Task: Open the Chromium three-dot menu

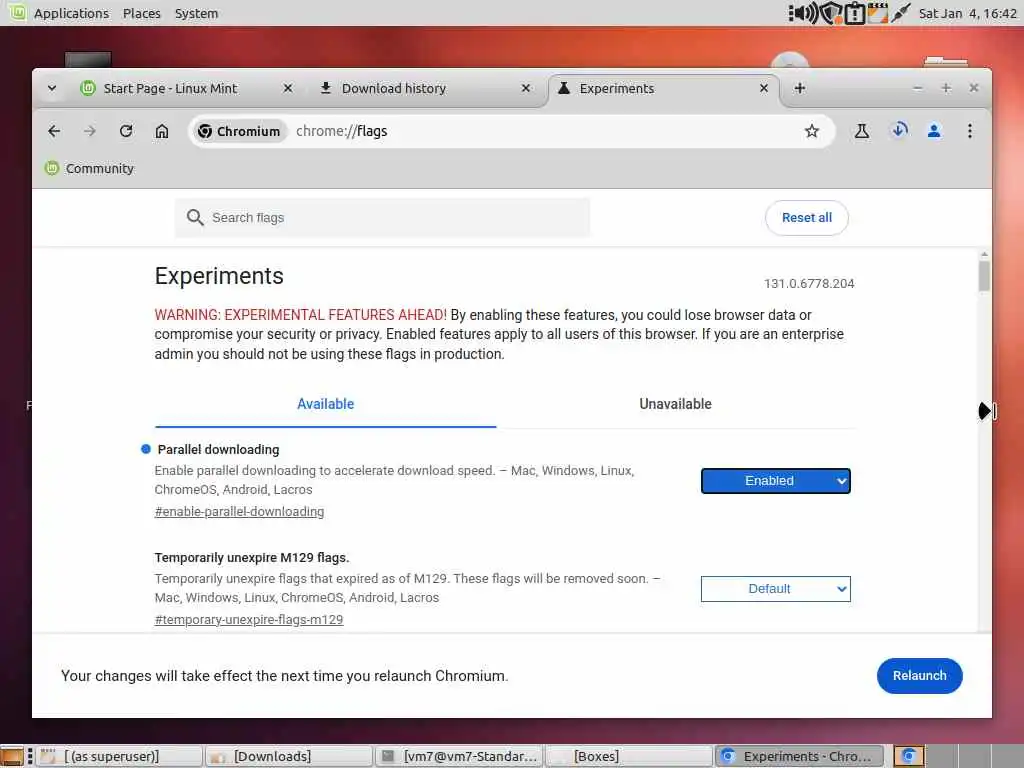Action: tap(970, 131)
